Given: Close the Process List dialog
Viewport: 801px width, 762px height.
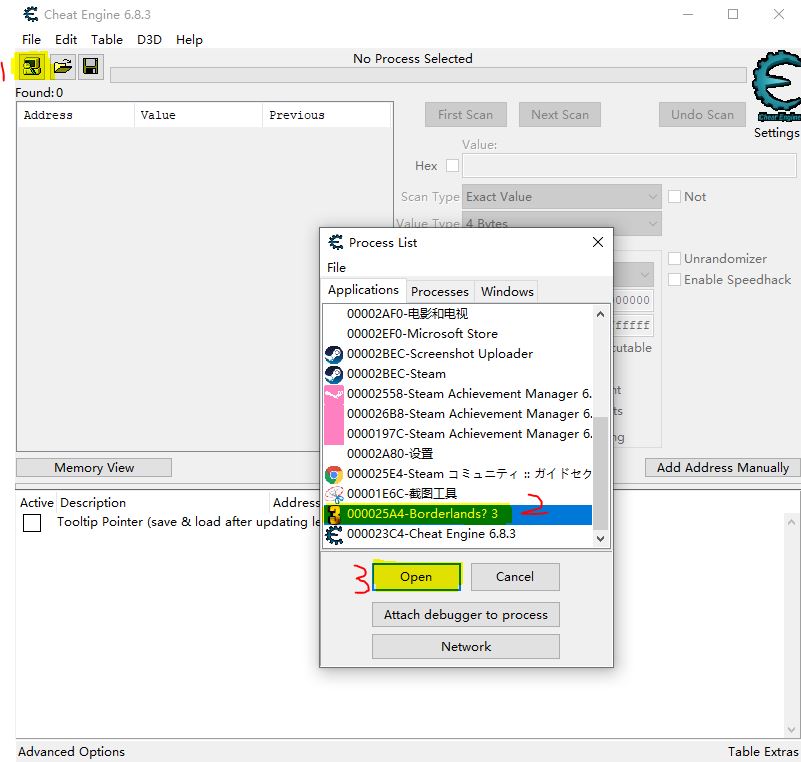Looking at the screenshot, I should 598,242.
